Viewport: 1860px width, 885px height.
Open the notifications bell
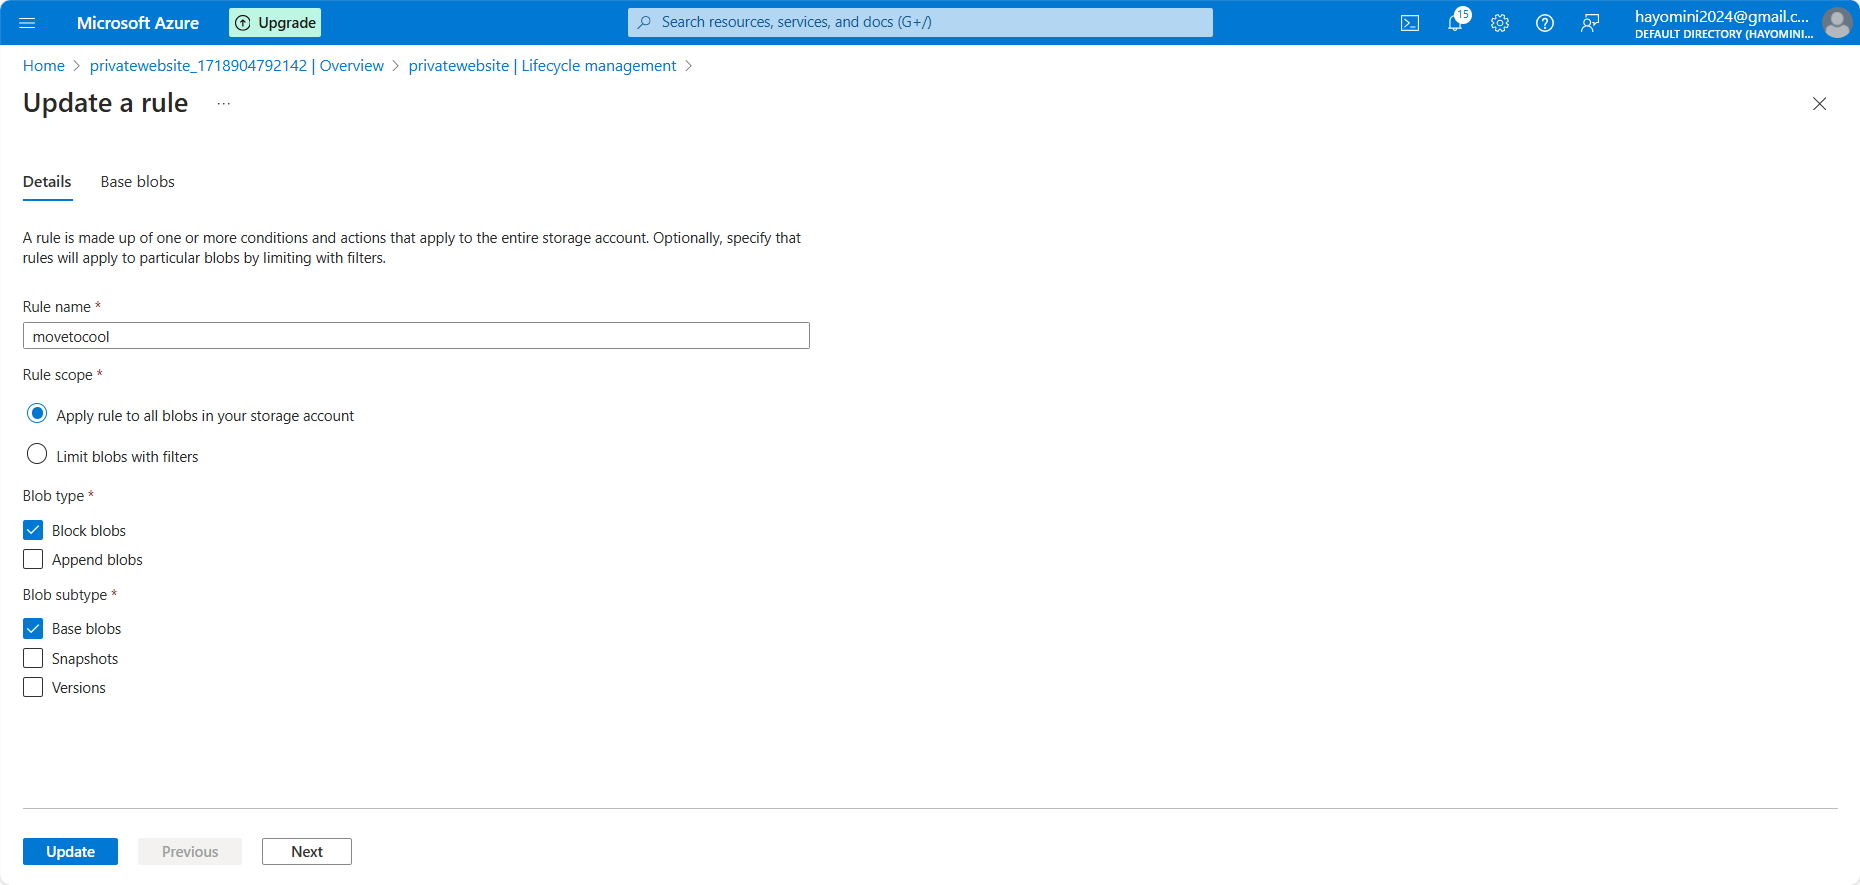click(1455, 23)
